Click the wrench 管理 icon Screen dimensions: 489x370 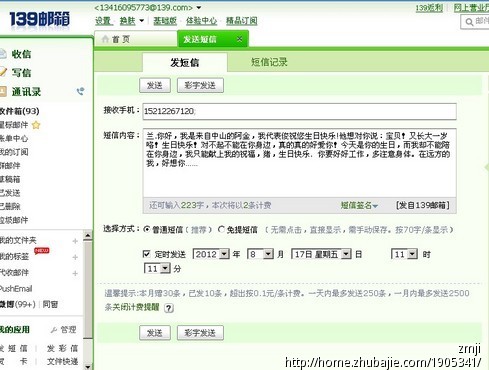(53, 330)
